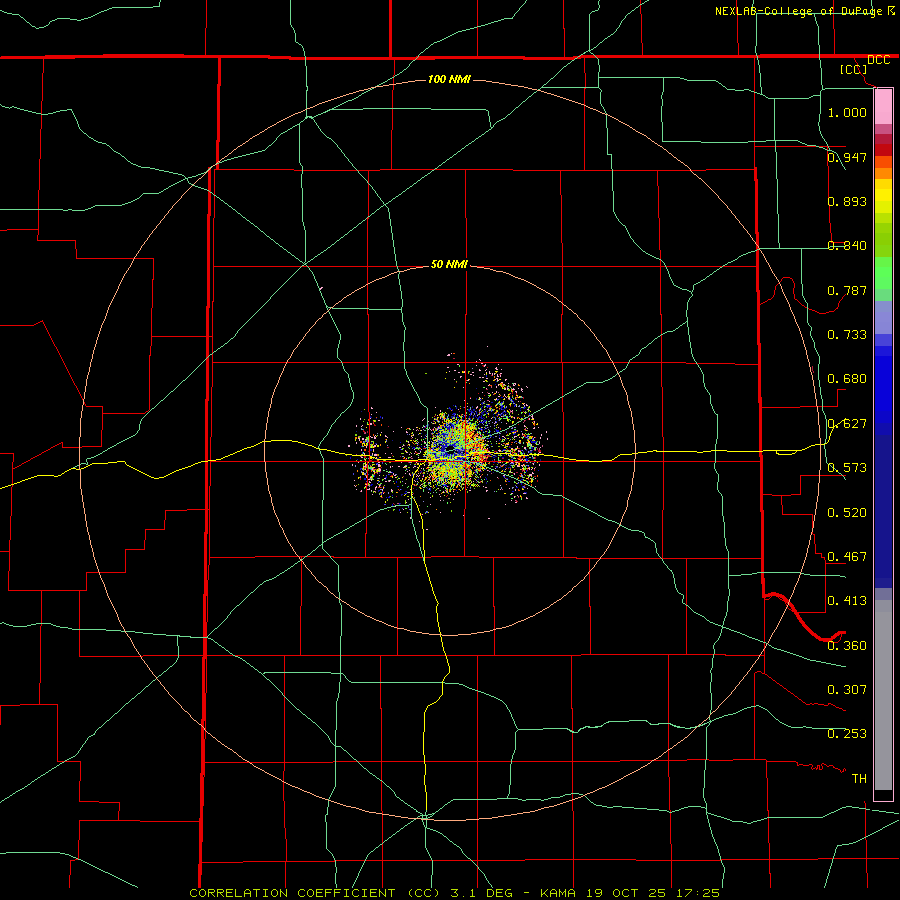Select the 0.520 legend value
The height and width of the screenshot is (900, 900).
point(847,512)
